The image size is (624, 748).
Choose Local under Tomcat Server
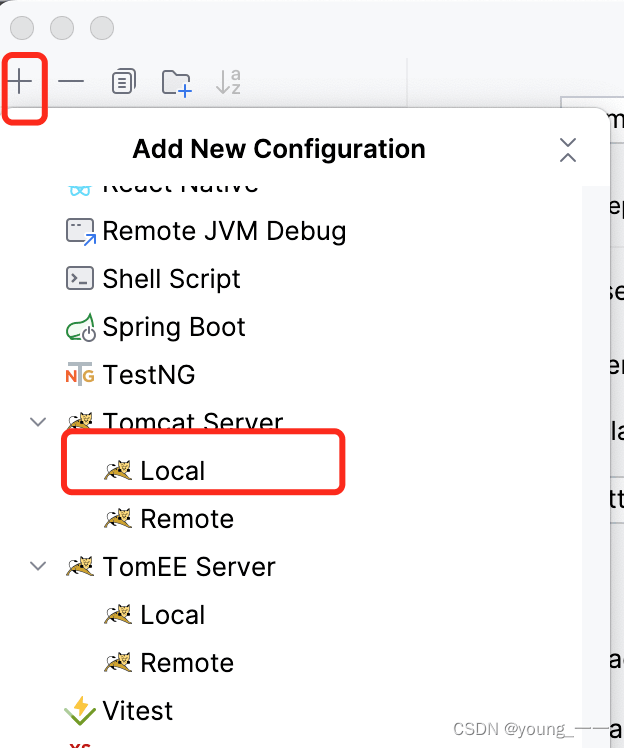pos(173,471)
